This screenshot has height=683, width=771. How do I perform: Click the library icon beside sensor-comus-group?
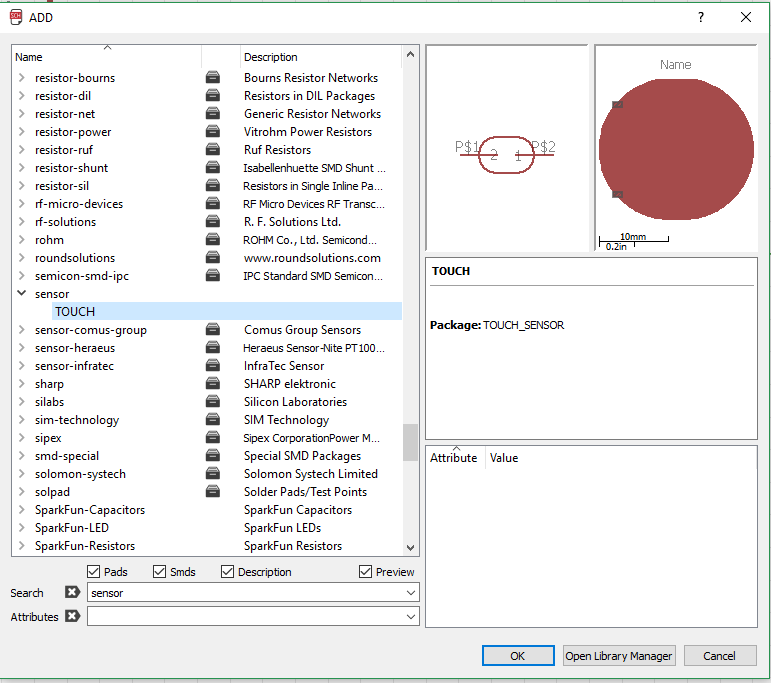(x=212, y=330)
